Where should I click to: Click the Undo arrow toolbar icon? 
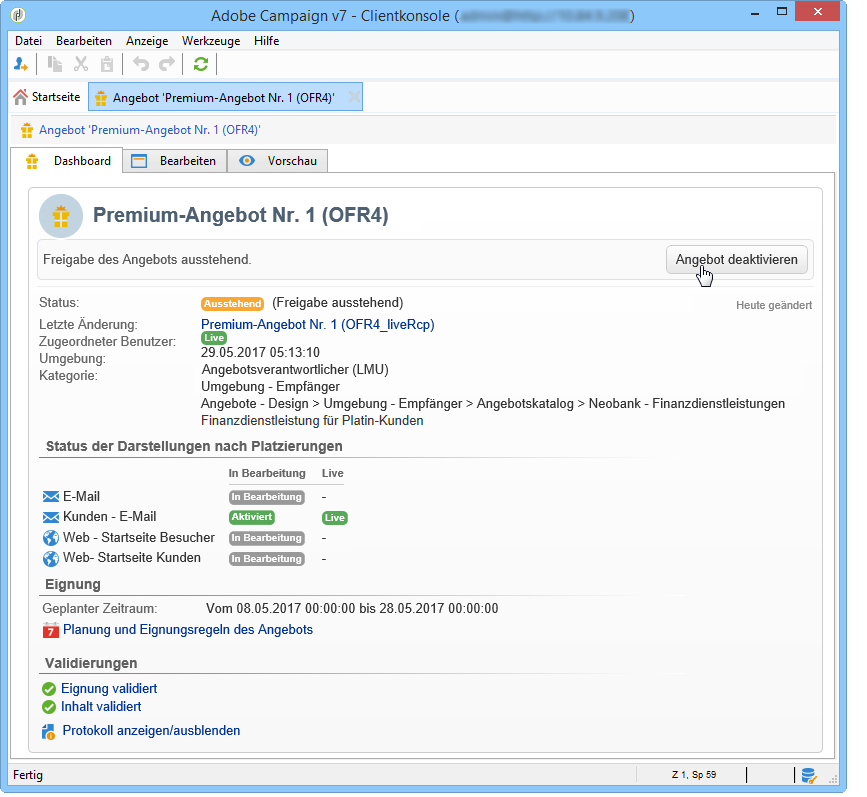(x=140, y=64)
